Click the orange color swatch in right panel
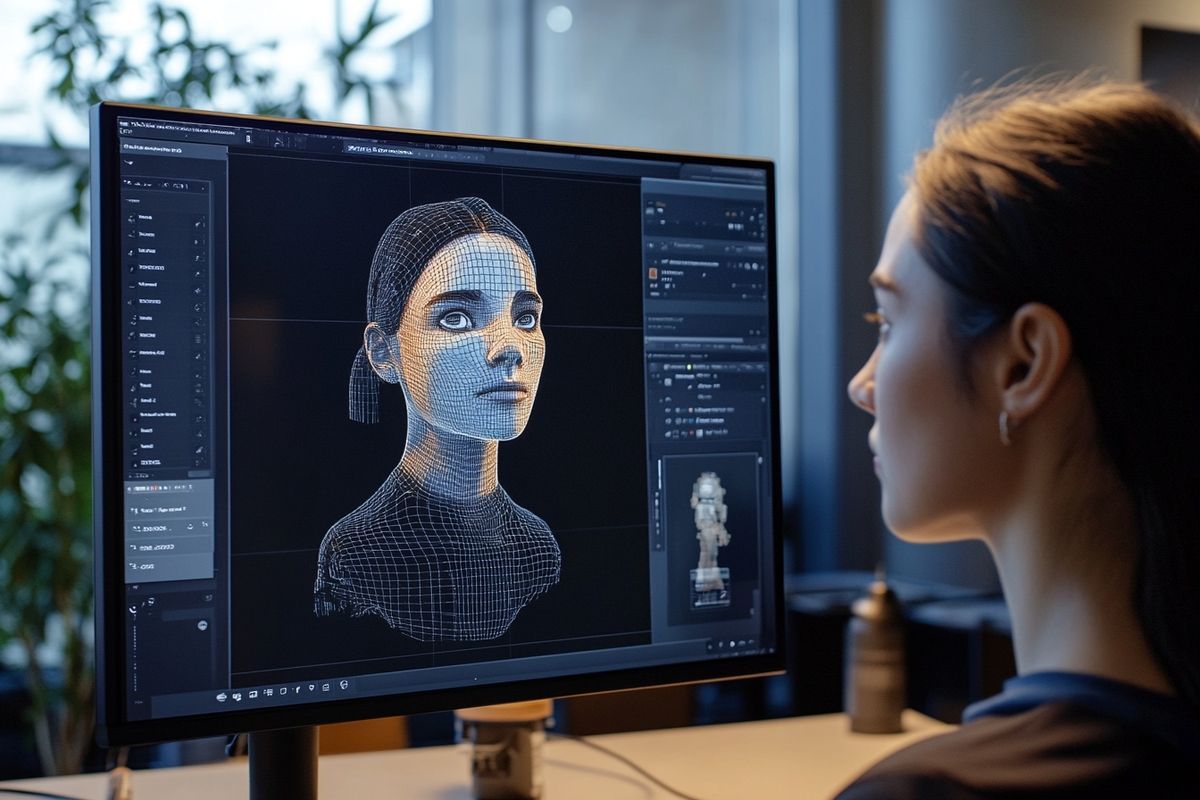This screenshot has width=1200, height=800. point(654,272)
